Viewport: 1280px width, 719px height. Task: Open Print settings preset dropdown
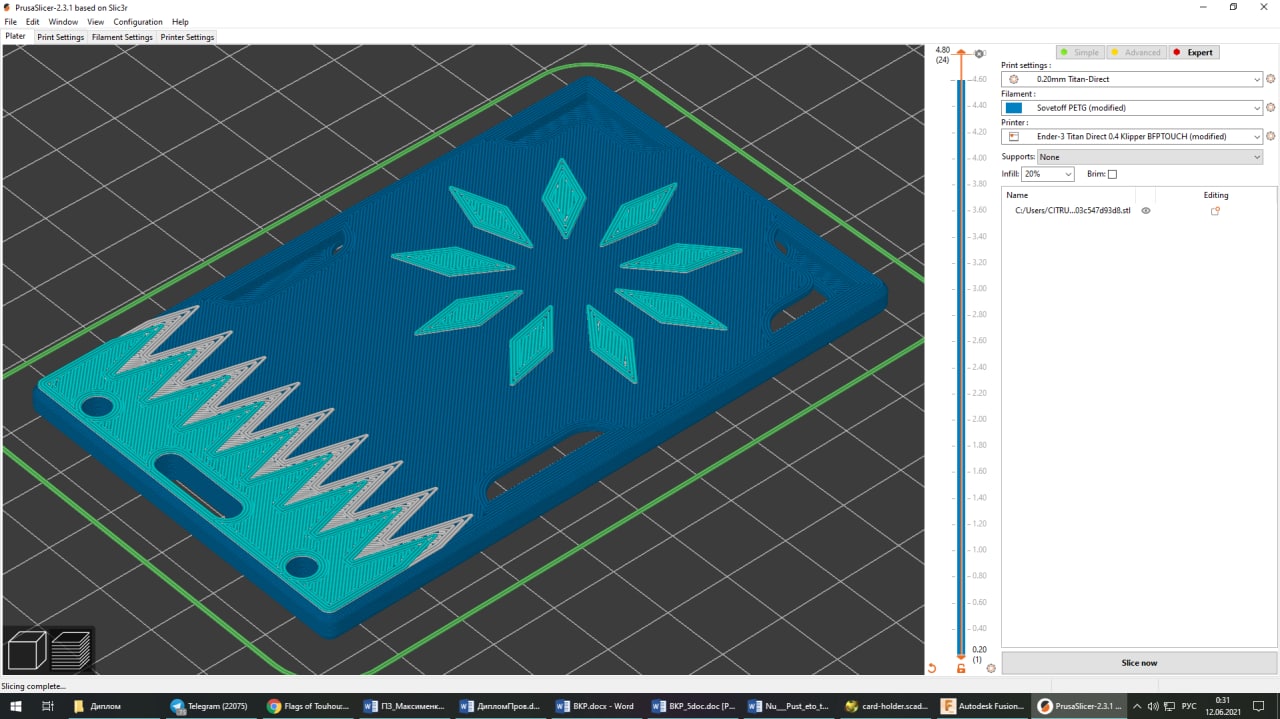pos(1134,79)
